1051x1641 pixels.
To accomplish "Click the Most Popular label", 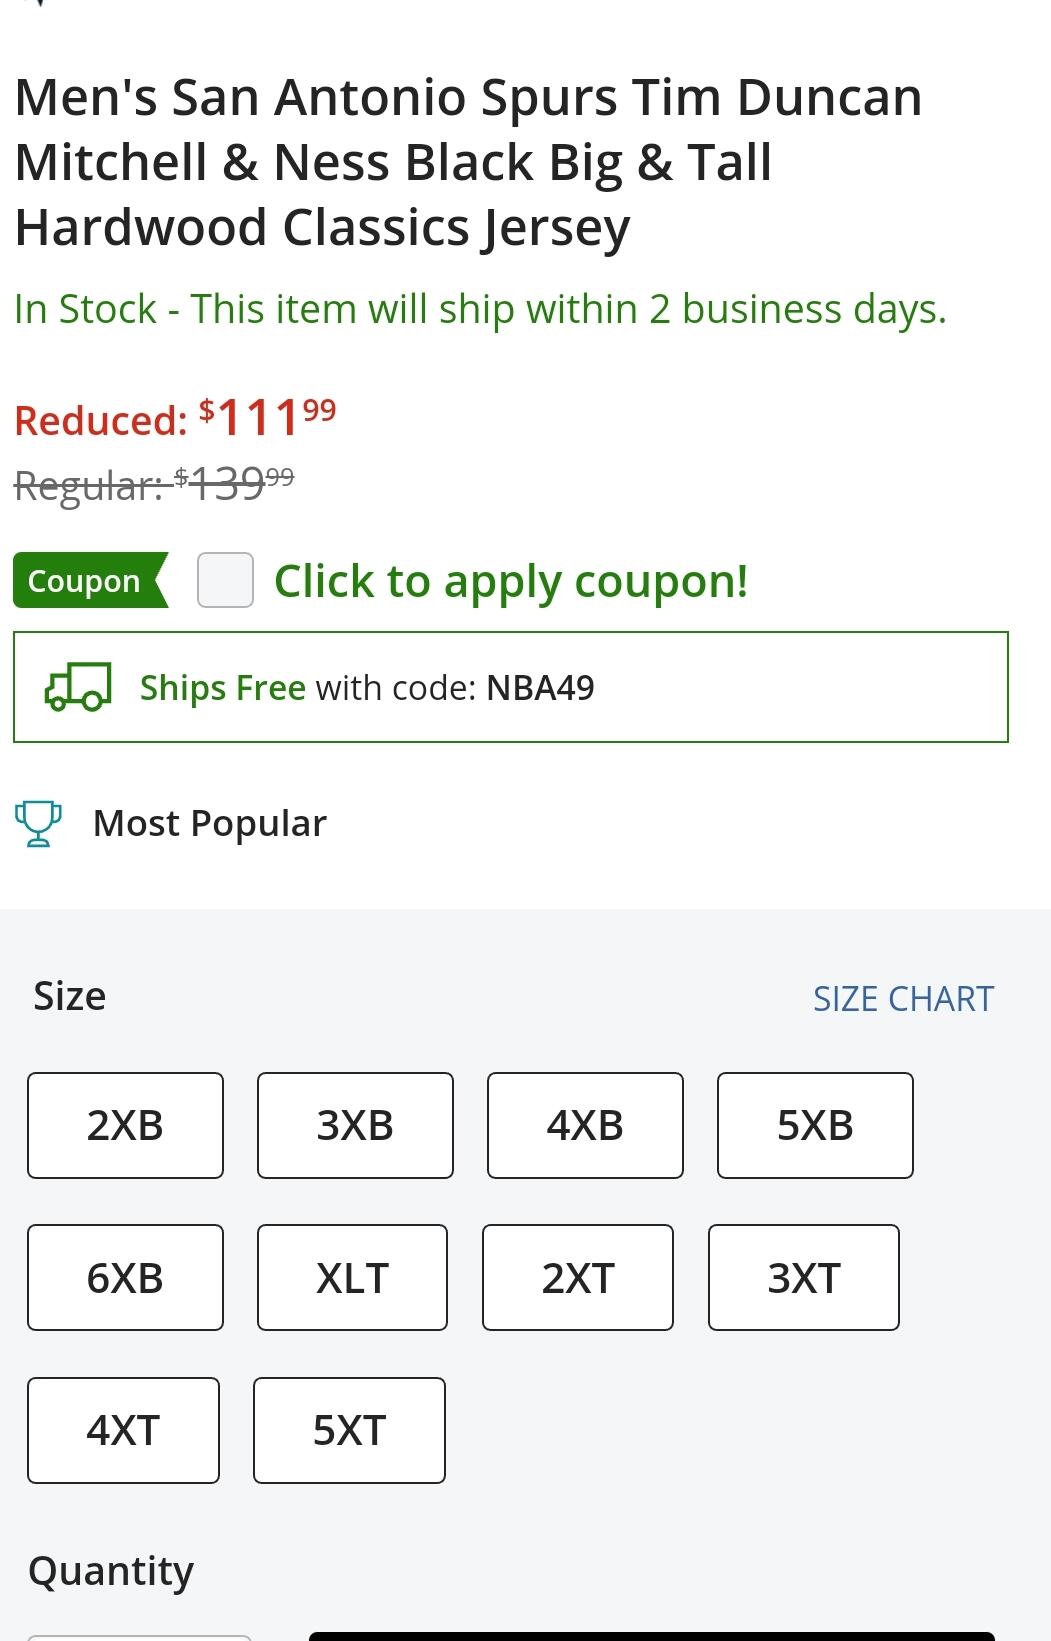I will [210, 823].
